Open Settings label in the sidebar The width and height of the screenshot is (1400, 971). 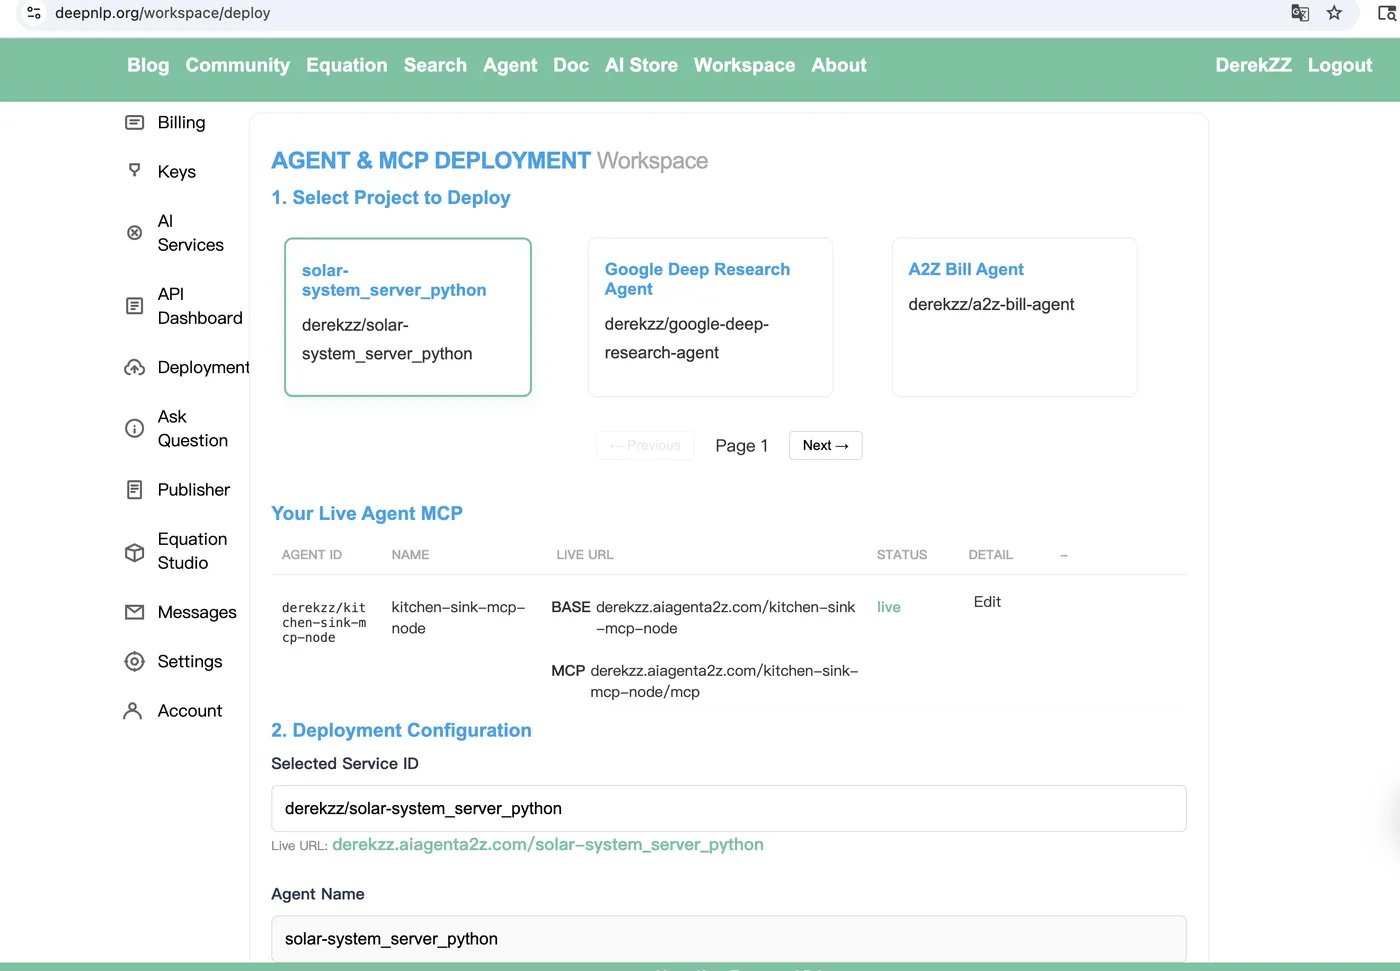(190, 661)
